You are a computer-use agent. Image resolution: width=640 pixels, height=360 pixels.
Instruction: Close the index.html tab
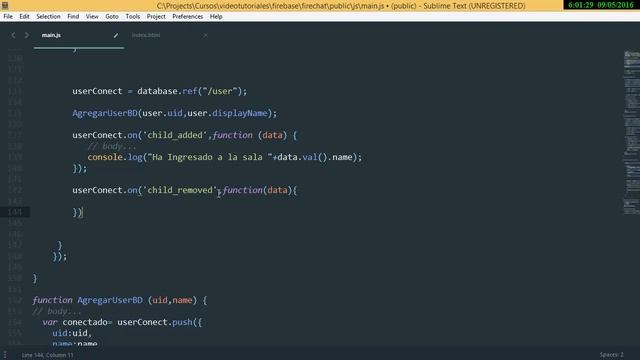[206, 35]
